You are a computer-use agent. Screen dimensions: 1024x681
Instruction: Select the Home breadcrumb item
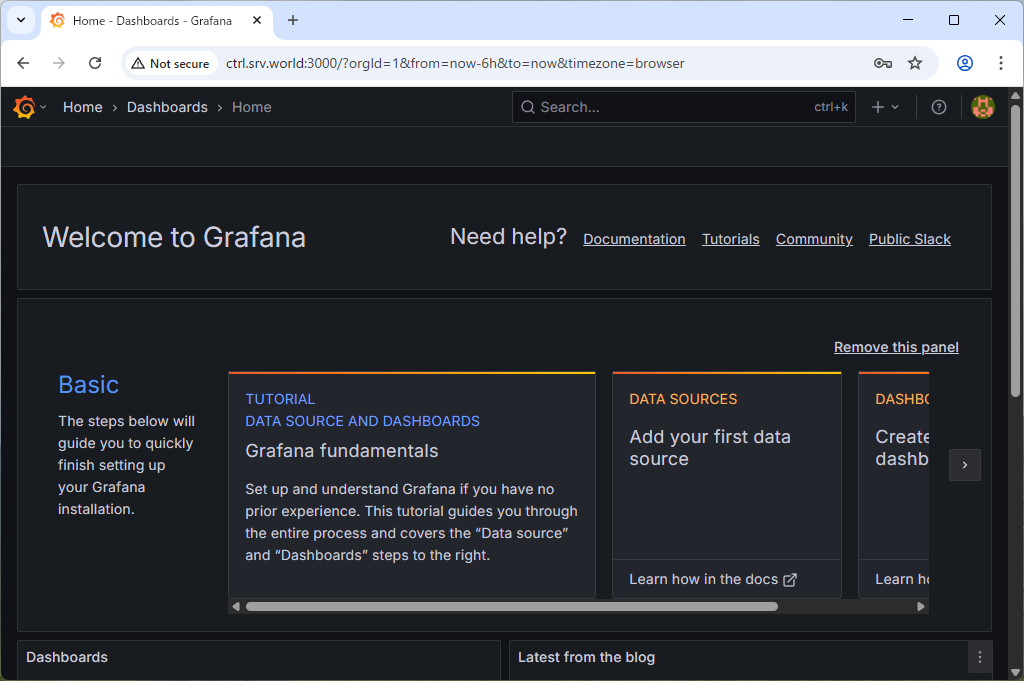[82, 107]
